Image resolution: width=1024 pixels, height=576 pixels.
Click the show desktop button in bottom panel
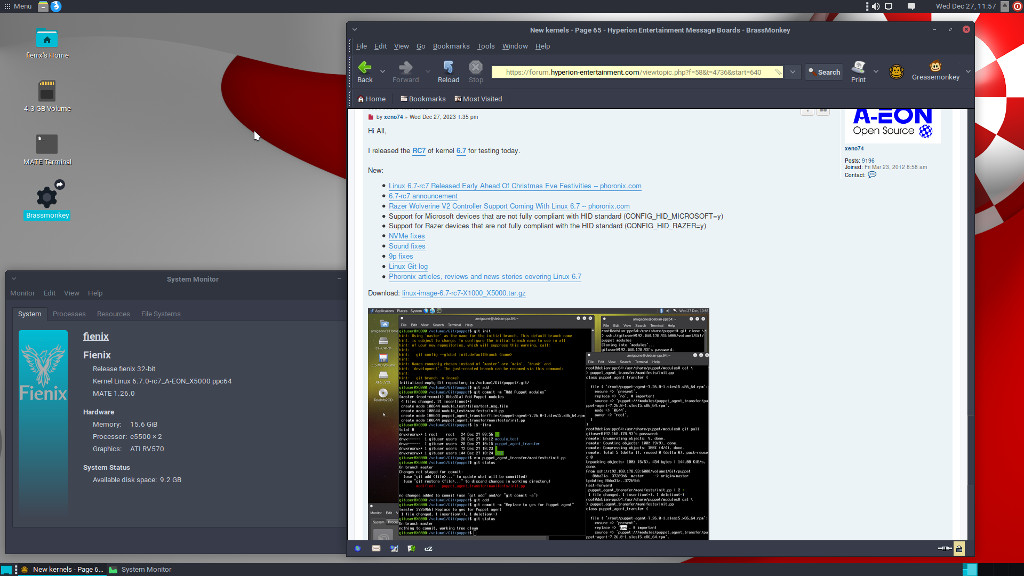coord(7,570)
